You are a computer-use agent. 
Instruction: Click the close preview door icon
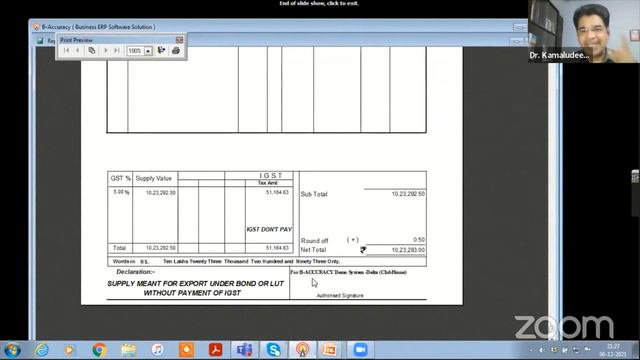click(162, 51)
